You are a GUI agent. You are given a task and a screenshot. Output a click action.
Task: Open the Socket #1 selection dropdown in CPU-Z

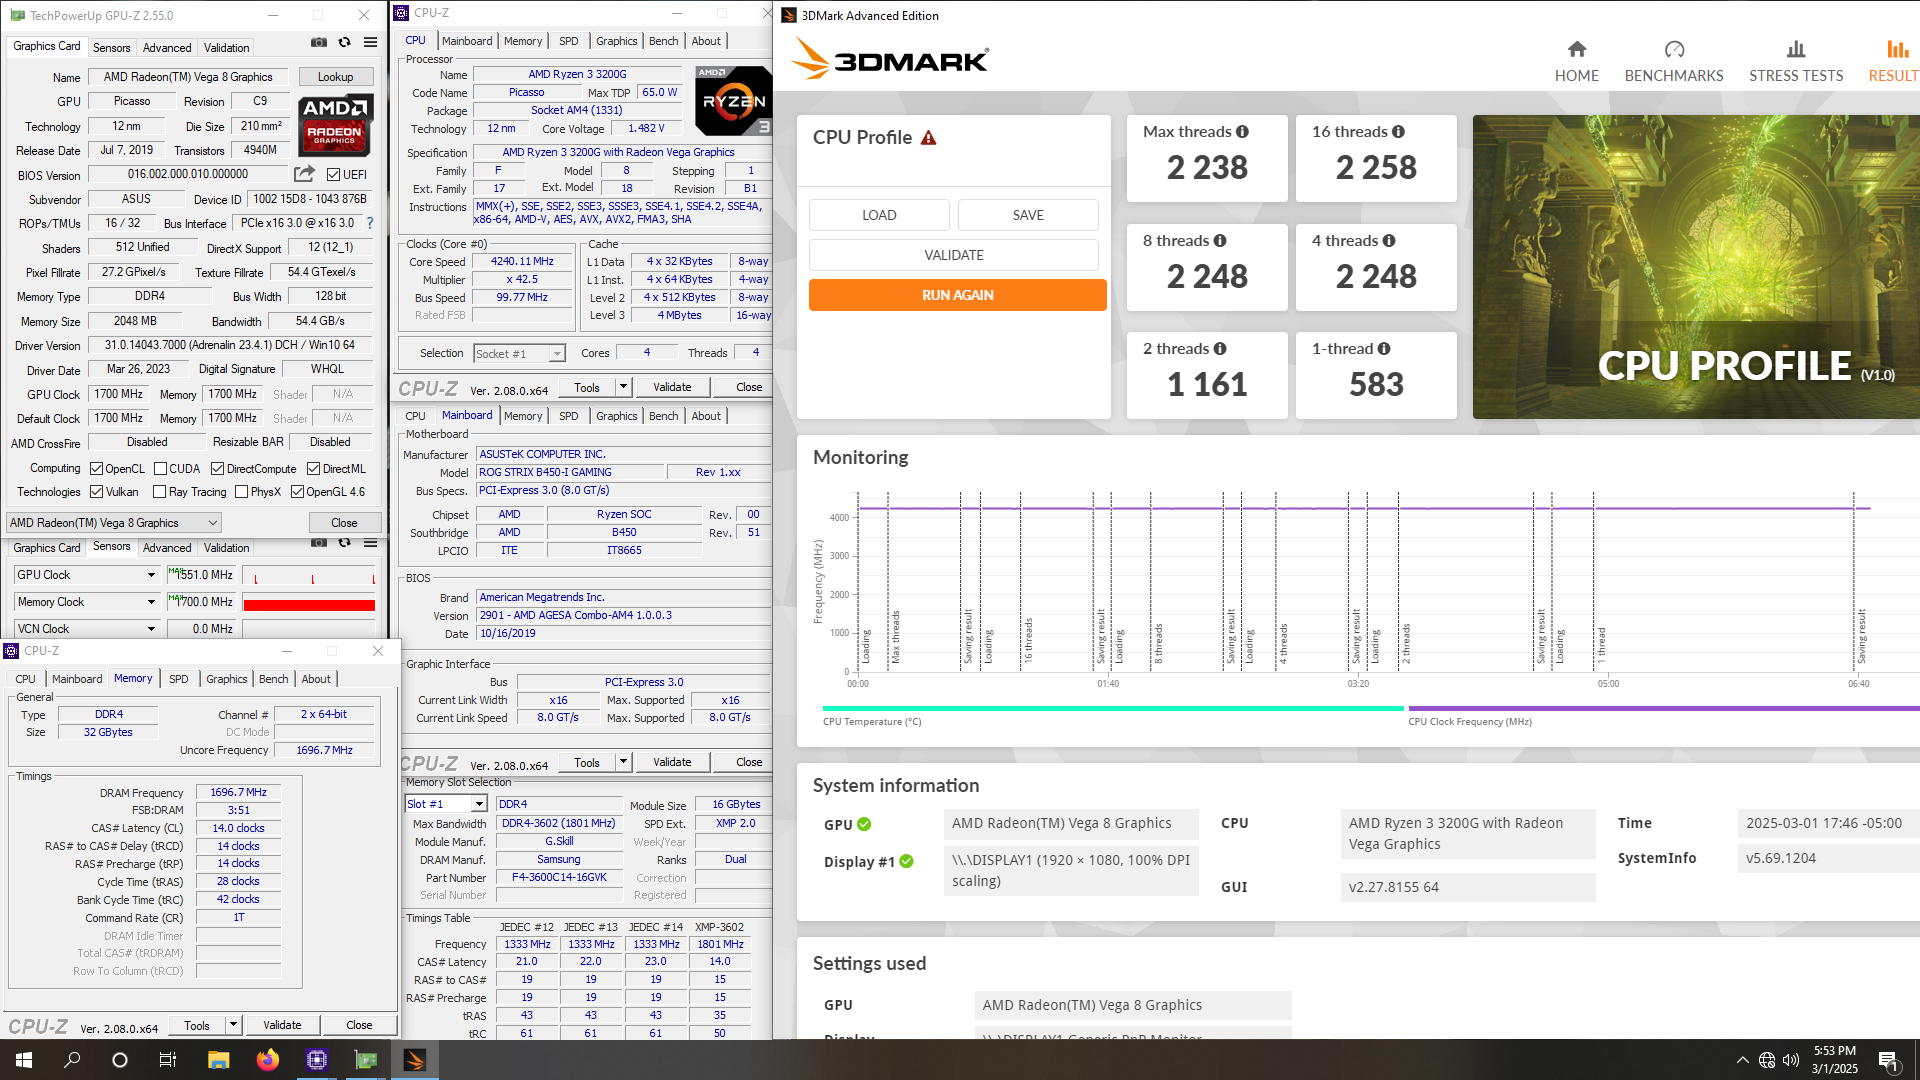coord(519,354)
